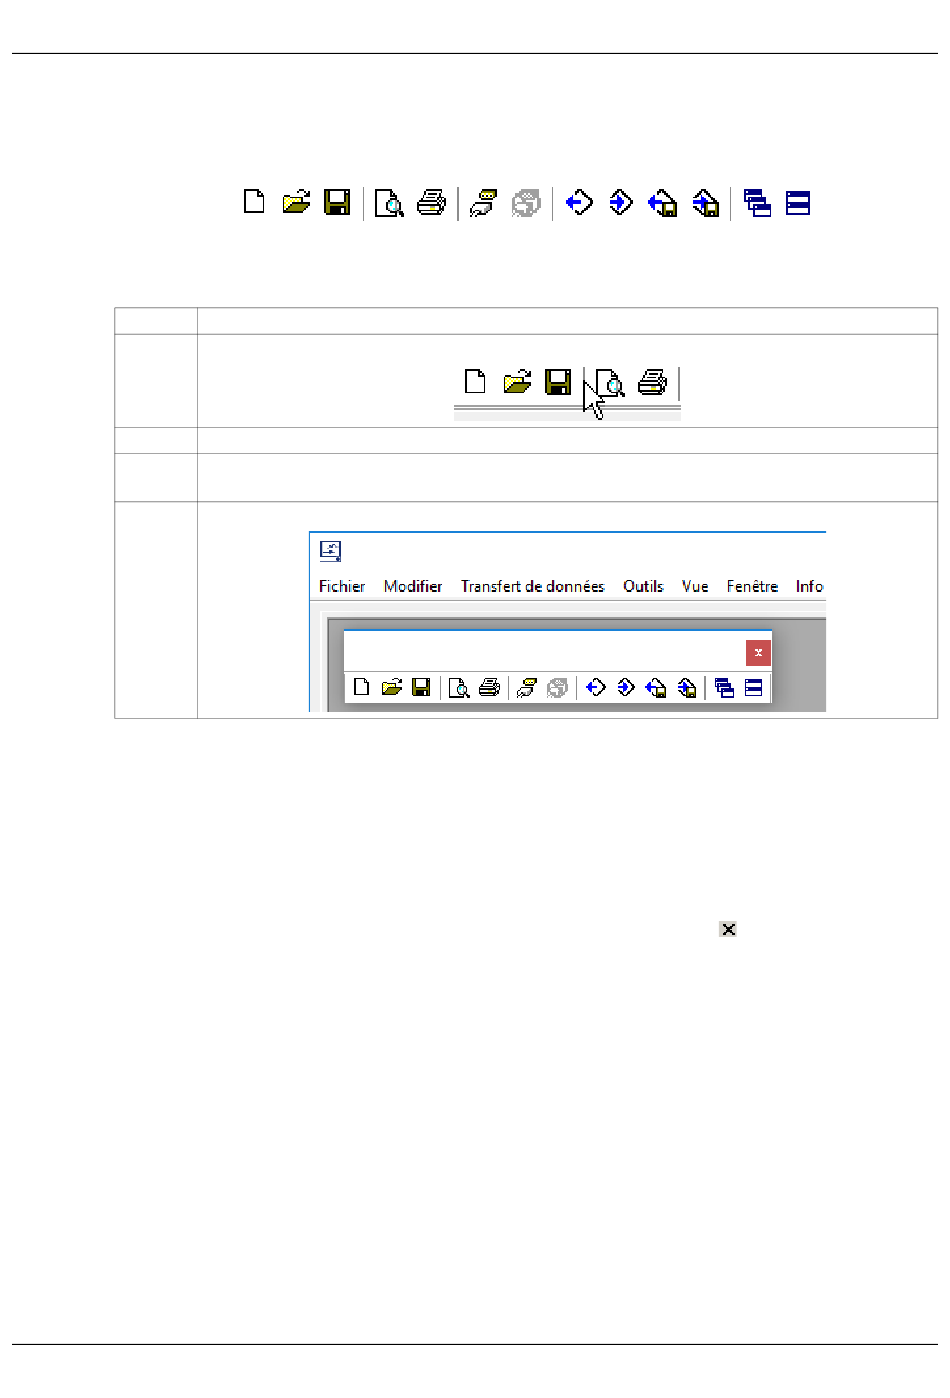Click blue right-arrow Write icon in floating toolbar
Image resolution: width=950 pixels, height=1398 pixels.
tap(626, 687)
